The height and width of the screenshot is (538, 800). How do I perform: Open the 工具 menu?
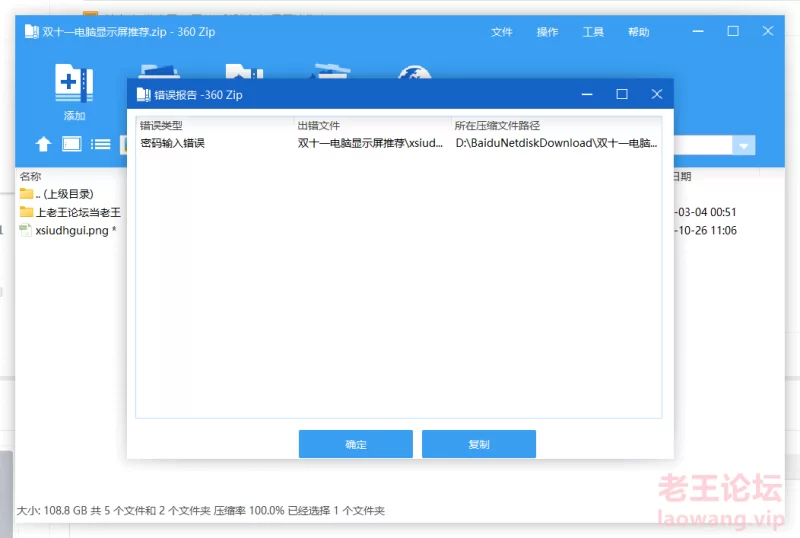coord(593,32)
